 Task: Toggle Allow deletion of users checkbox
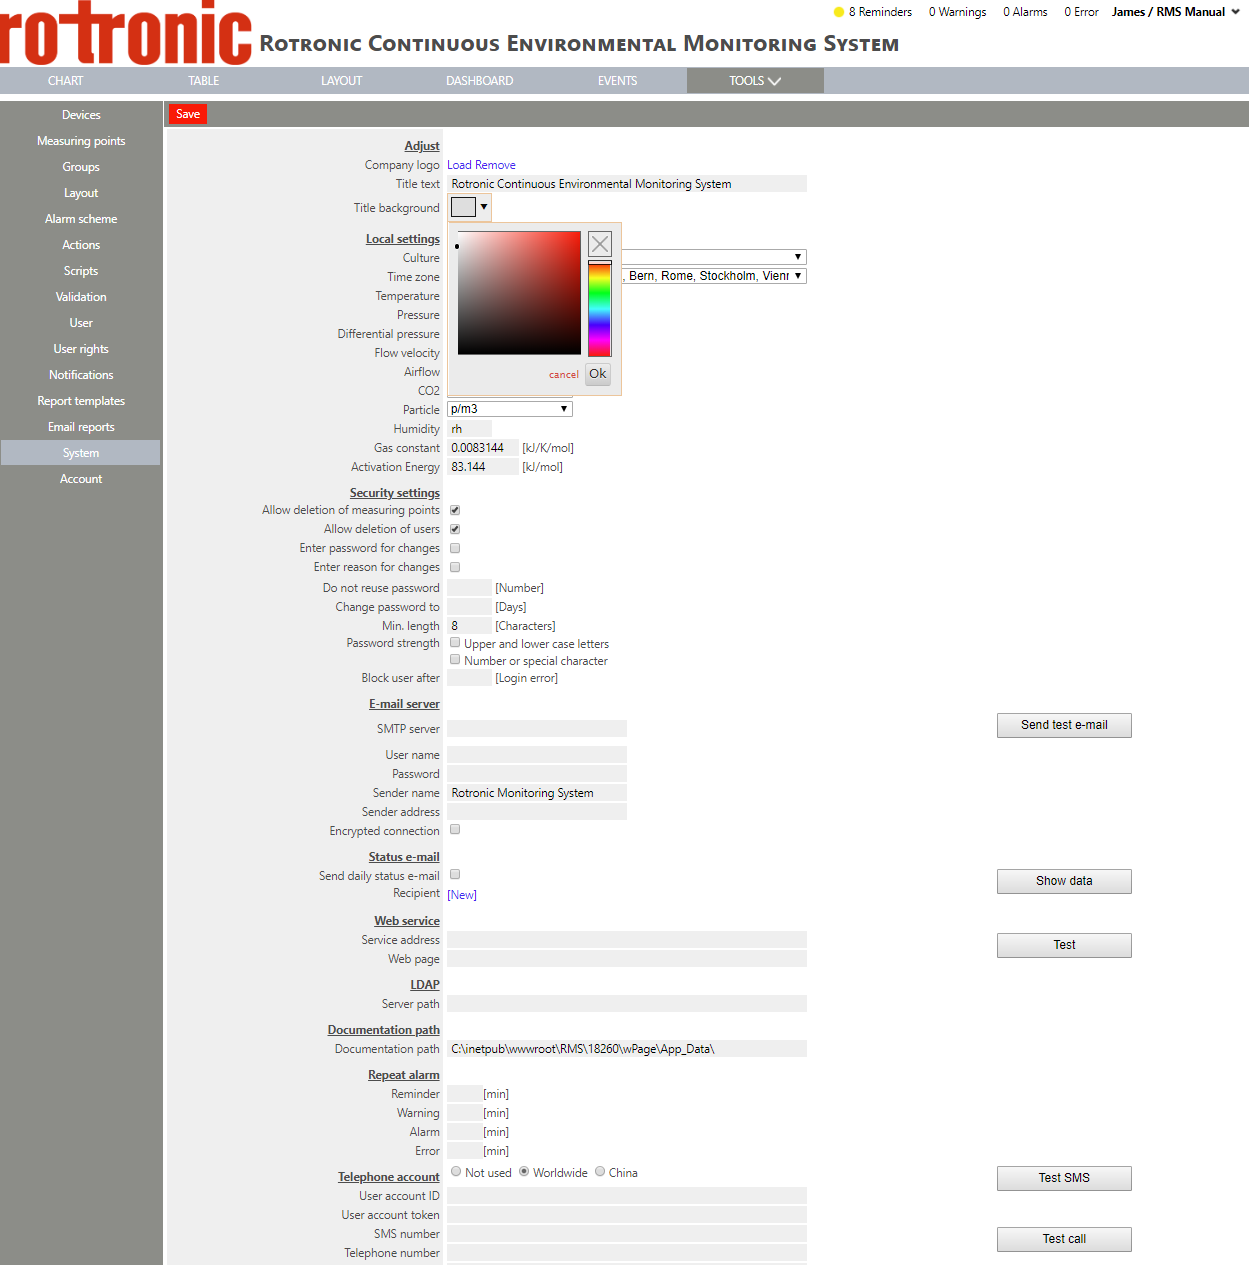coord(455,529)
